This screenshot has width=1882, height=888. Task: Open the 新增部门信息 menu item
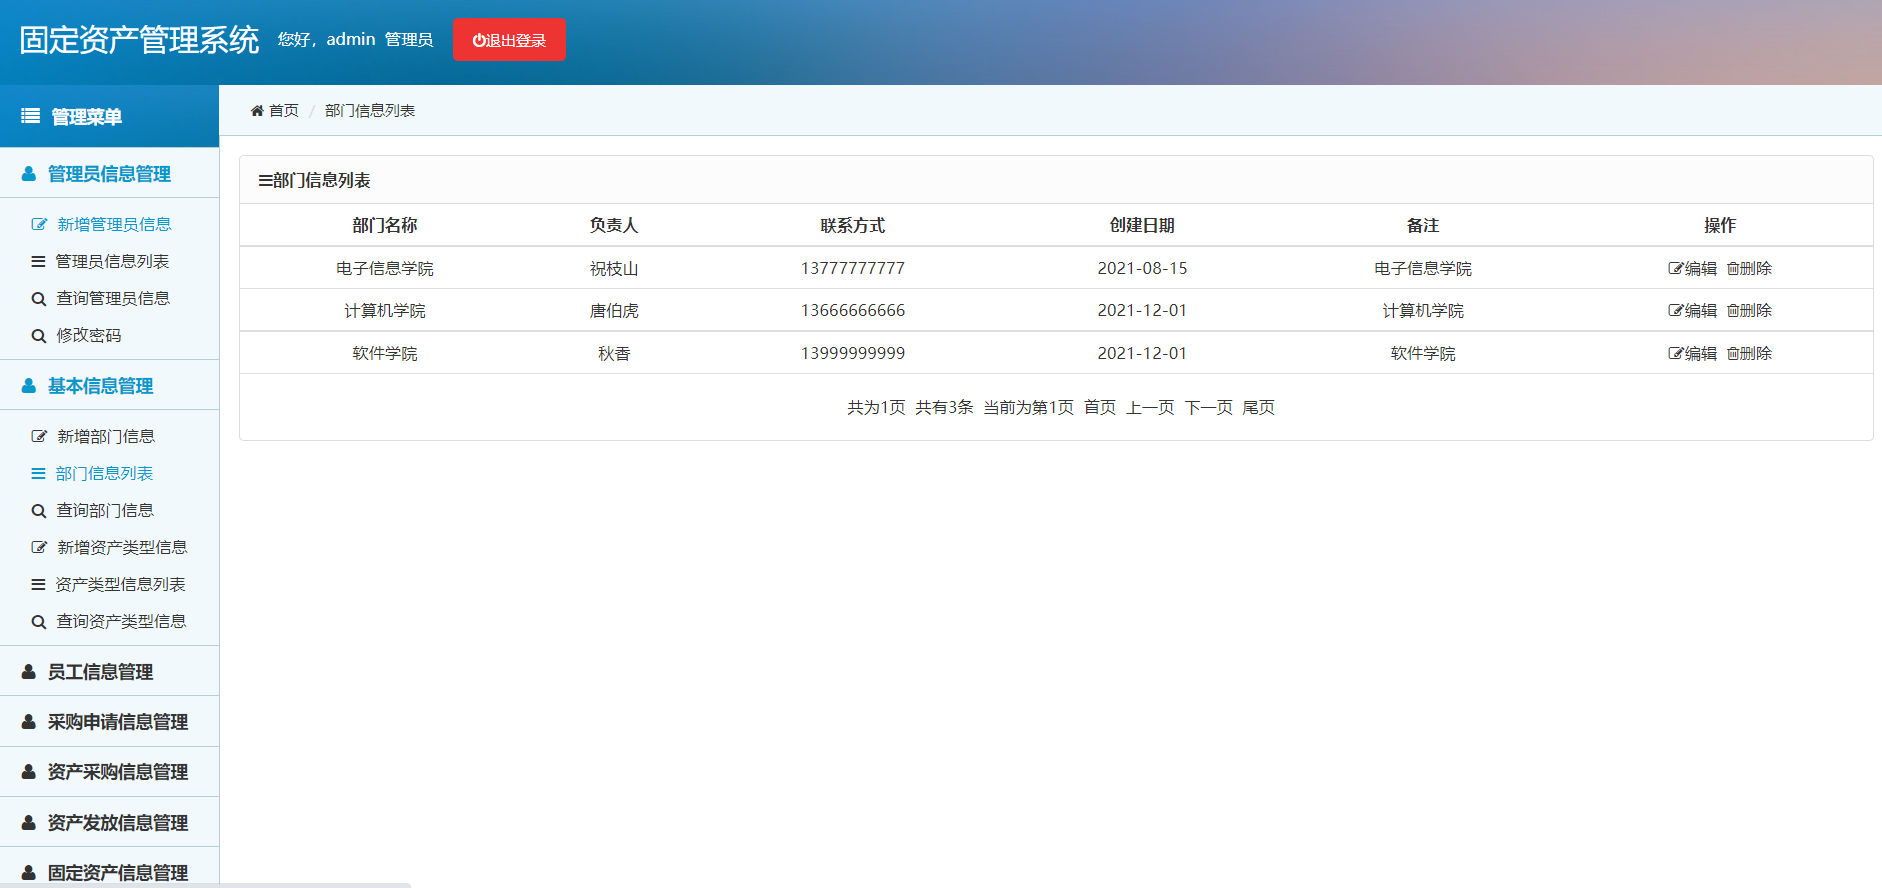(x=105, y=437)
